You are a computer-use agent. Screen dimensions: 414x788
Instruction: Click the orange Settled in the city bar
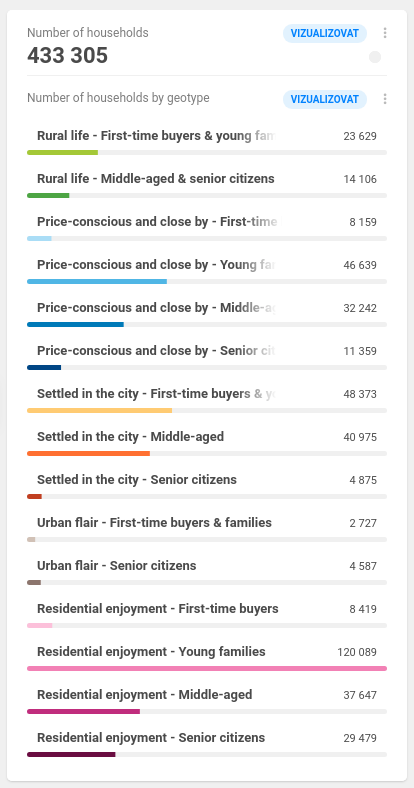point(88,453)
